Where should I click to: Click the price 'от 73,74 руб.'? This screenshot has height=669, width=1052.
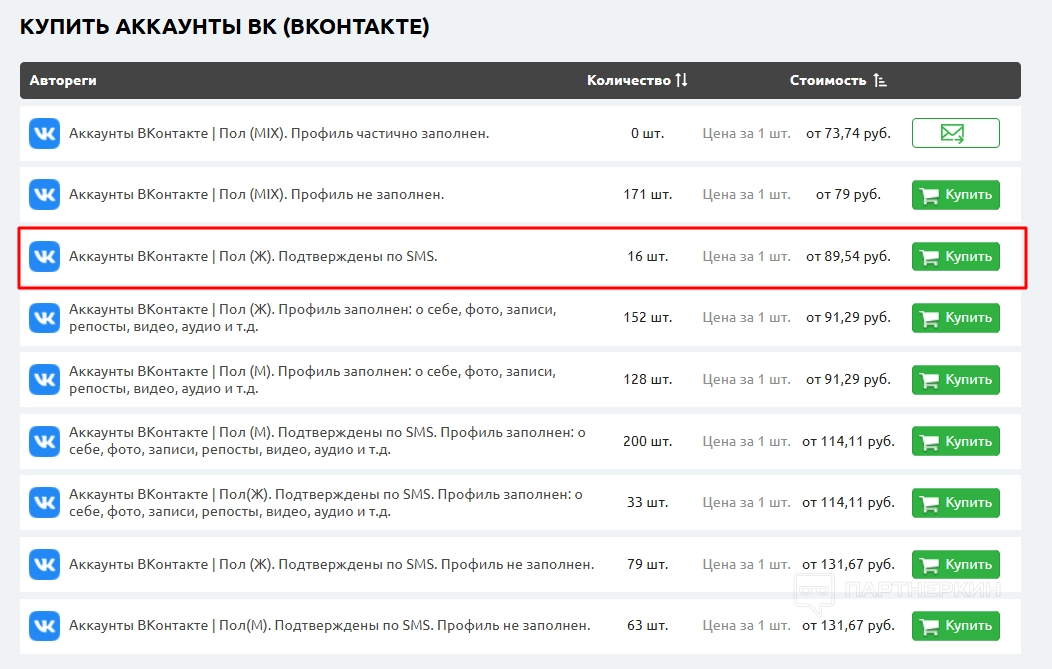pyautogui.click(x=848, y=134)
